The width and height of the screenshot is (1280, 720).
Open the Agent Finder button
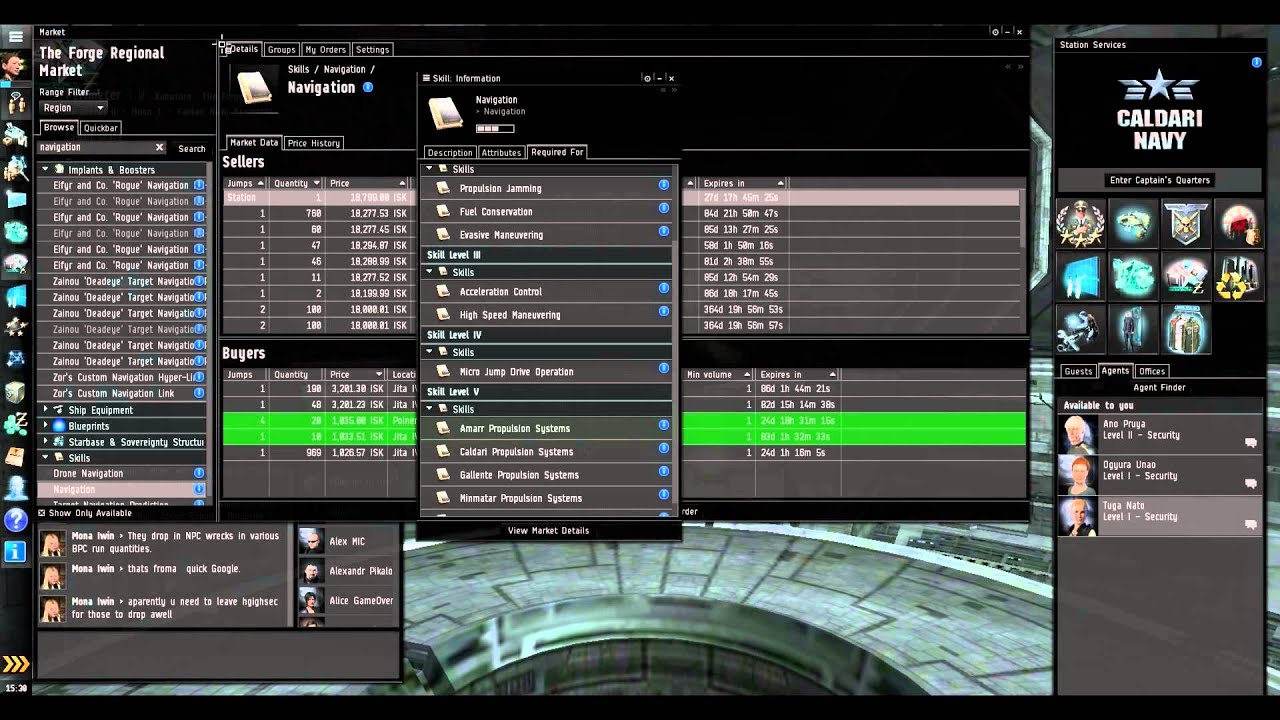coord(1159,387)
